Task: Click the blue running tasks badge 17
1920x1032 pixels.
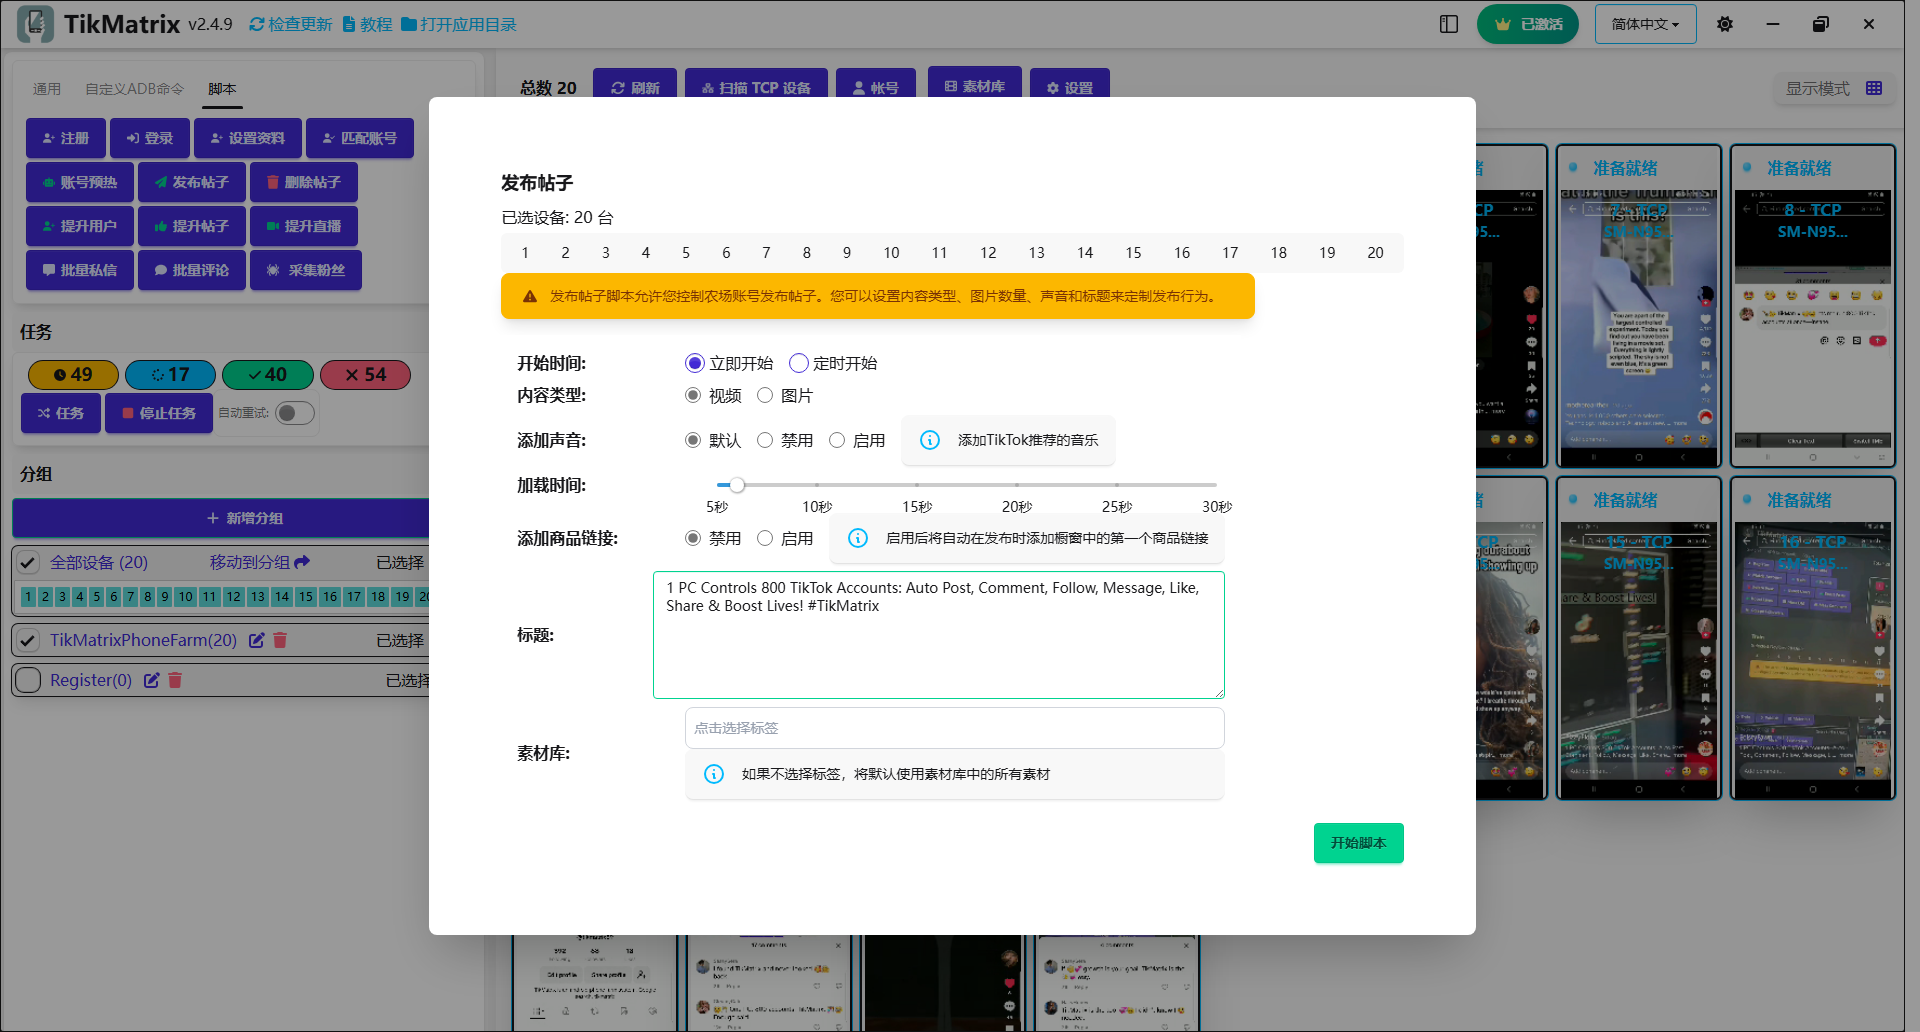Action: pyautogui.click(x=170, y=374)
